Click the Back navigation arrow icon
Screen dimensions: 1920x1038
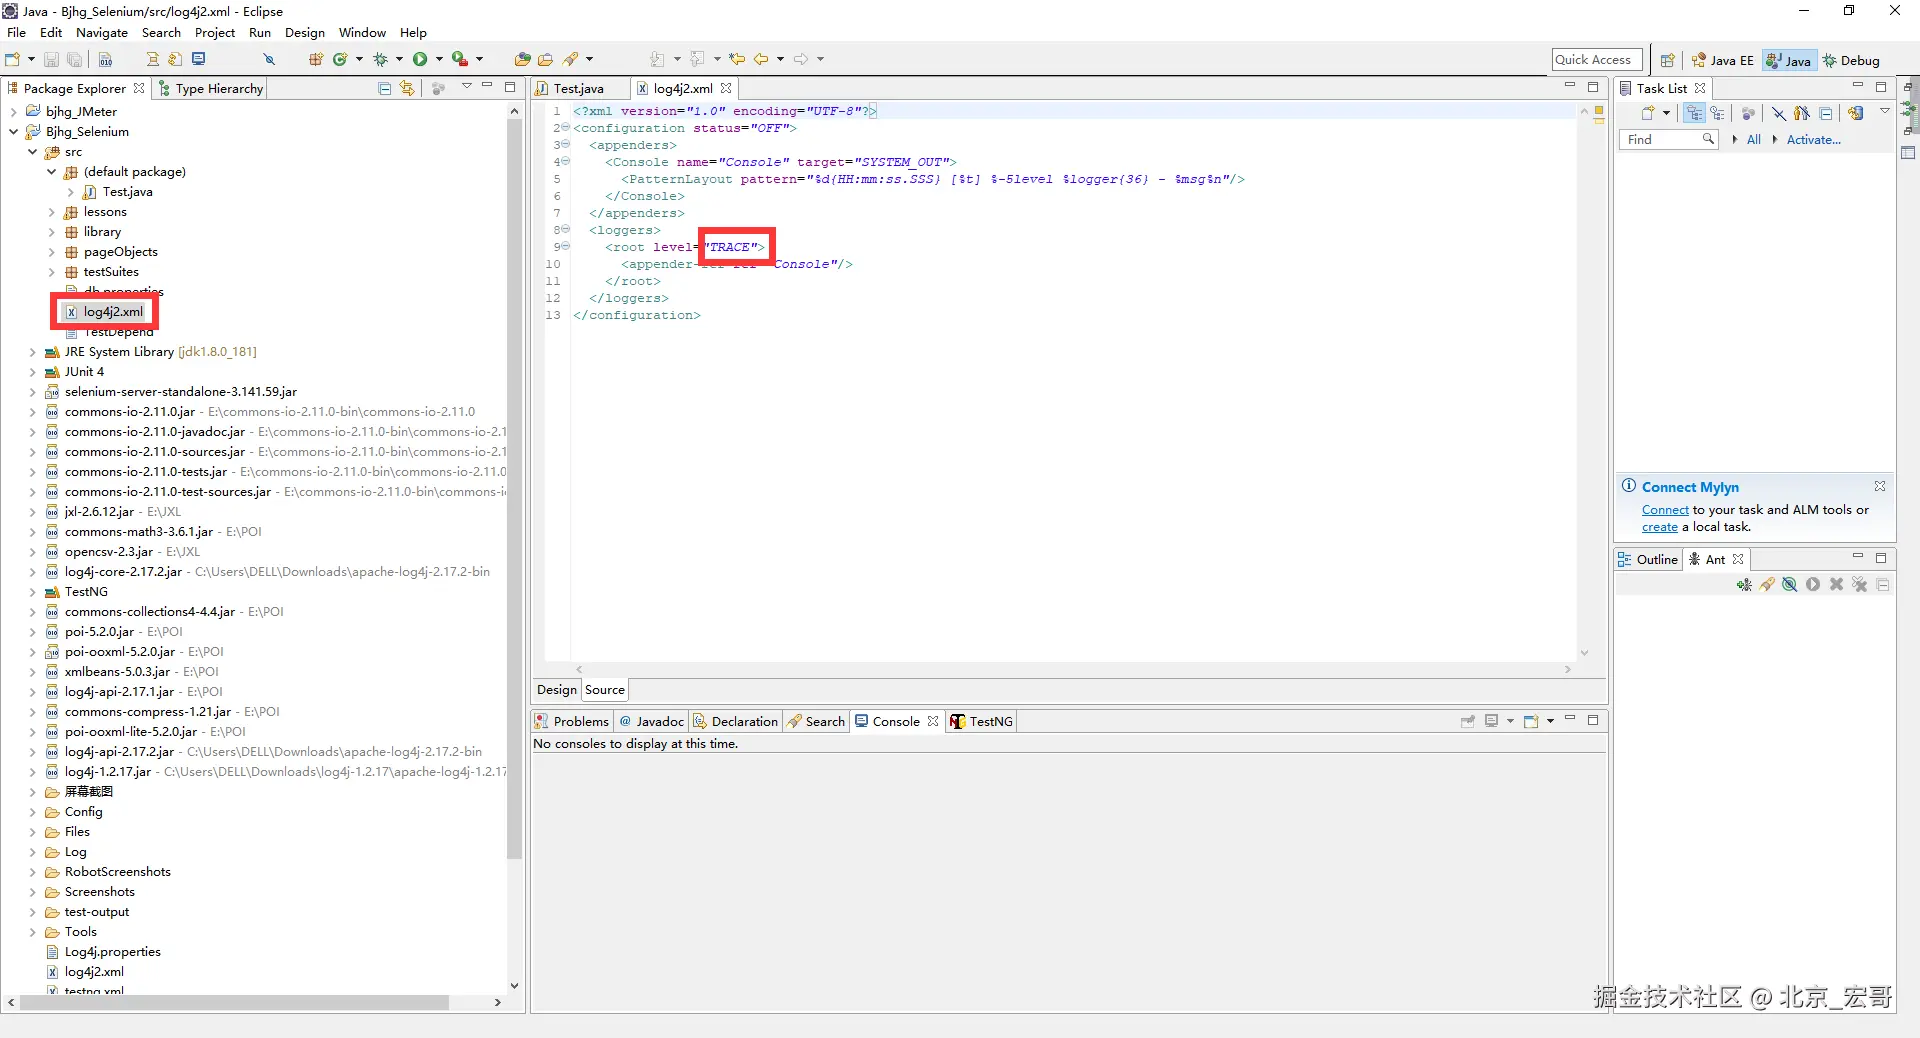(761, 60)
